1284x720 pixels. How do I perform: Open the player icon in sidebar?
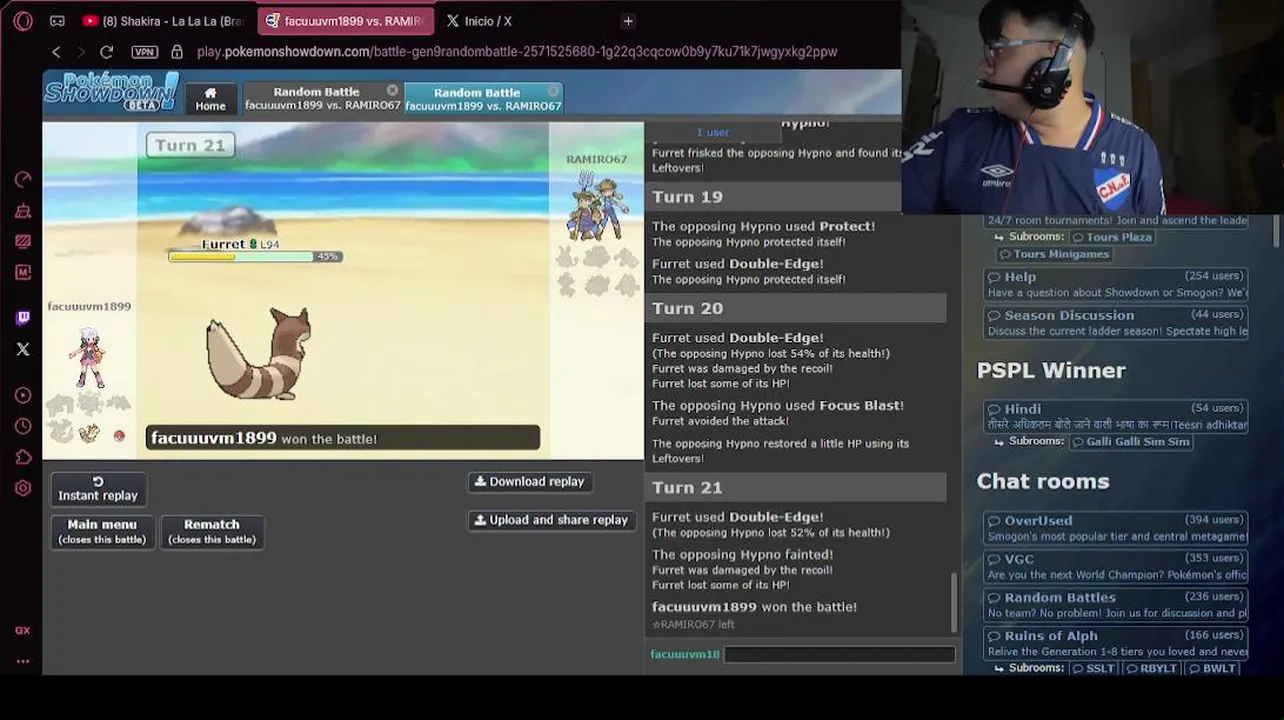tap(23, 395)
